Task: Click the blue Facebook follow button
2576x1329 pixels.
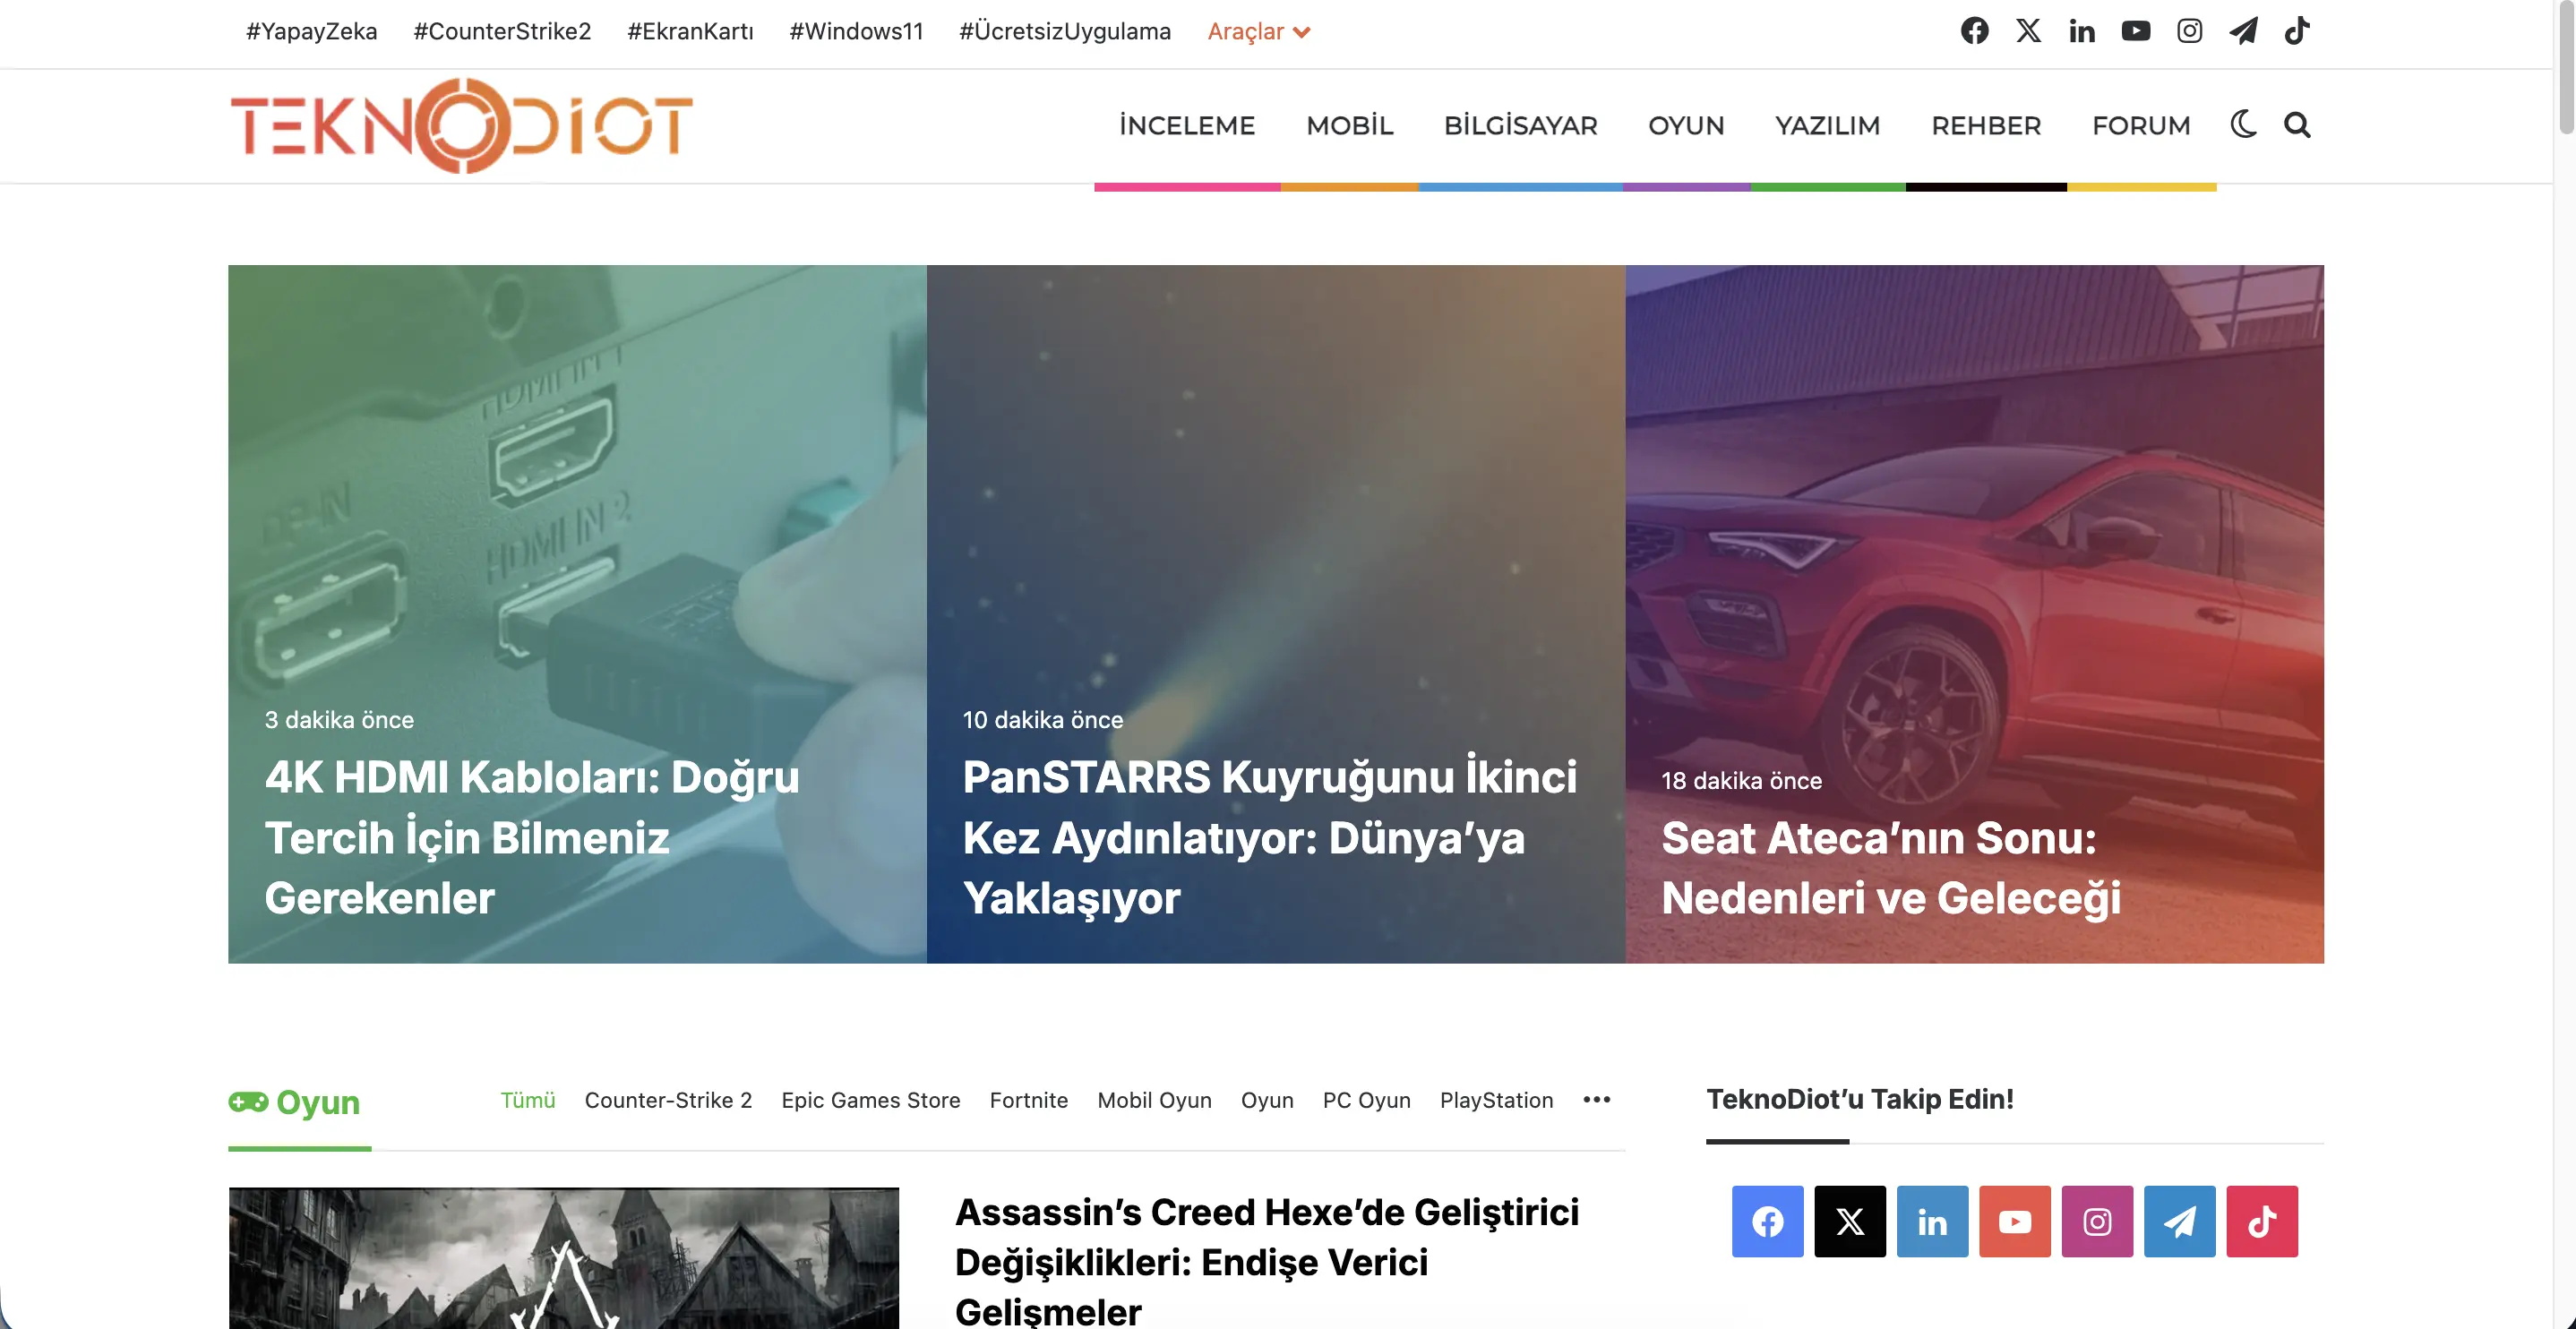Action: click(1767, 1221)
